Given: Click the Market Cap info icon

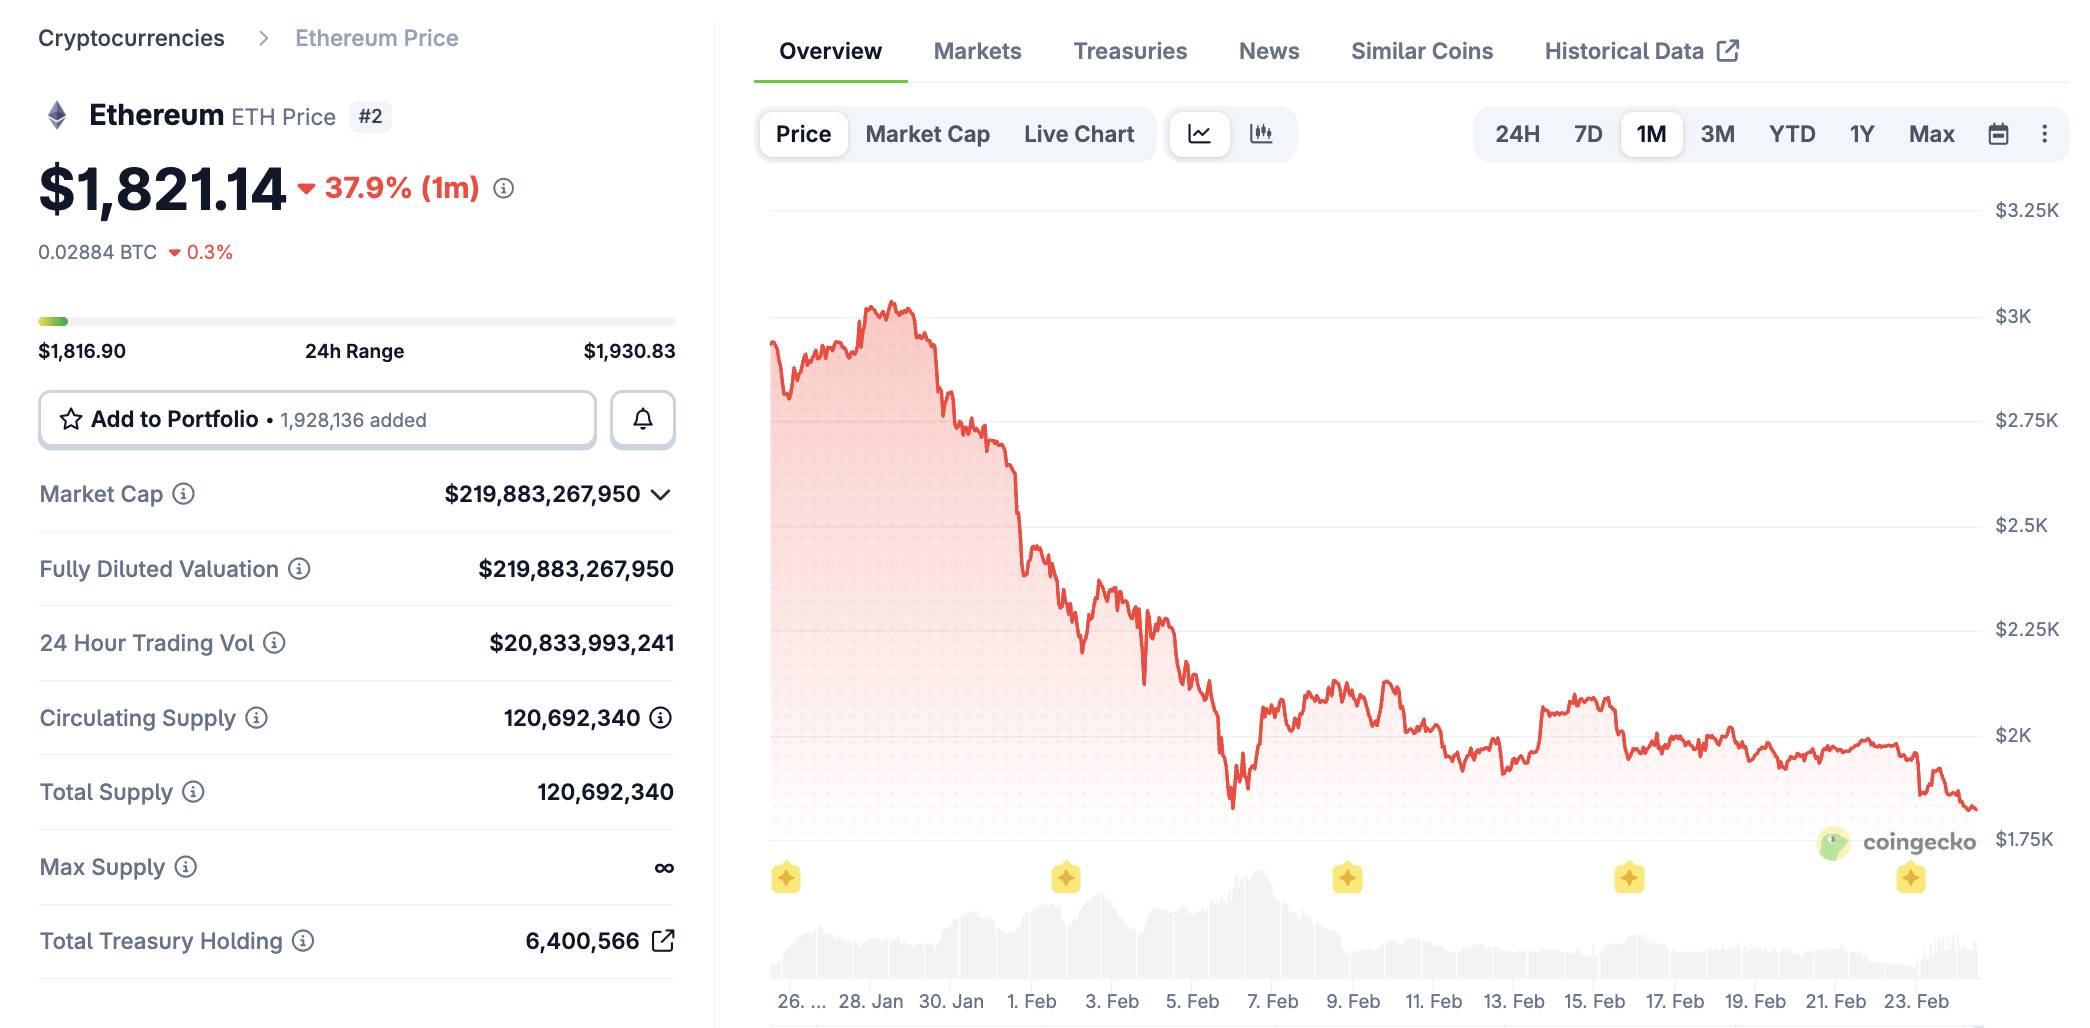Looking at the screenshot, I should [185, 494].
